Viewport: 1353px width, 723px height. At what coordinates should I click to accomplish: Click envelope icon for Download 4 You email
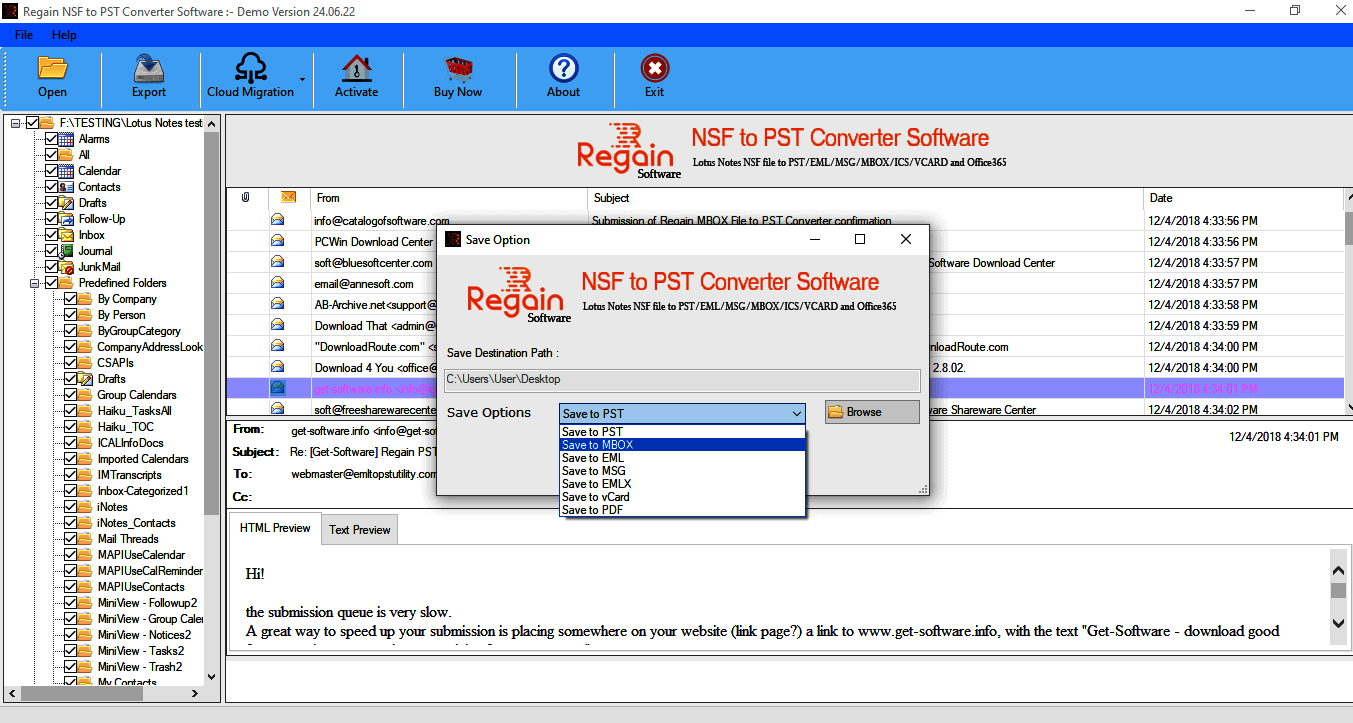pos(278,367)
